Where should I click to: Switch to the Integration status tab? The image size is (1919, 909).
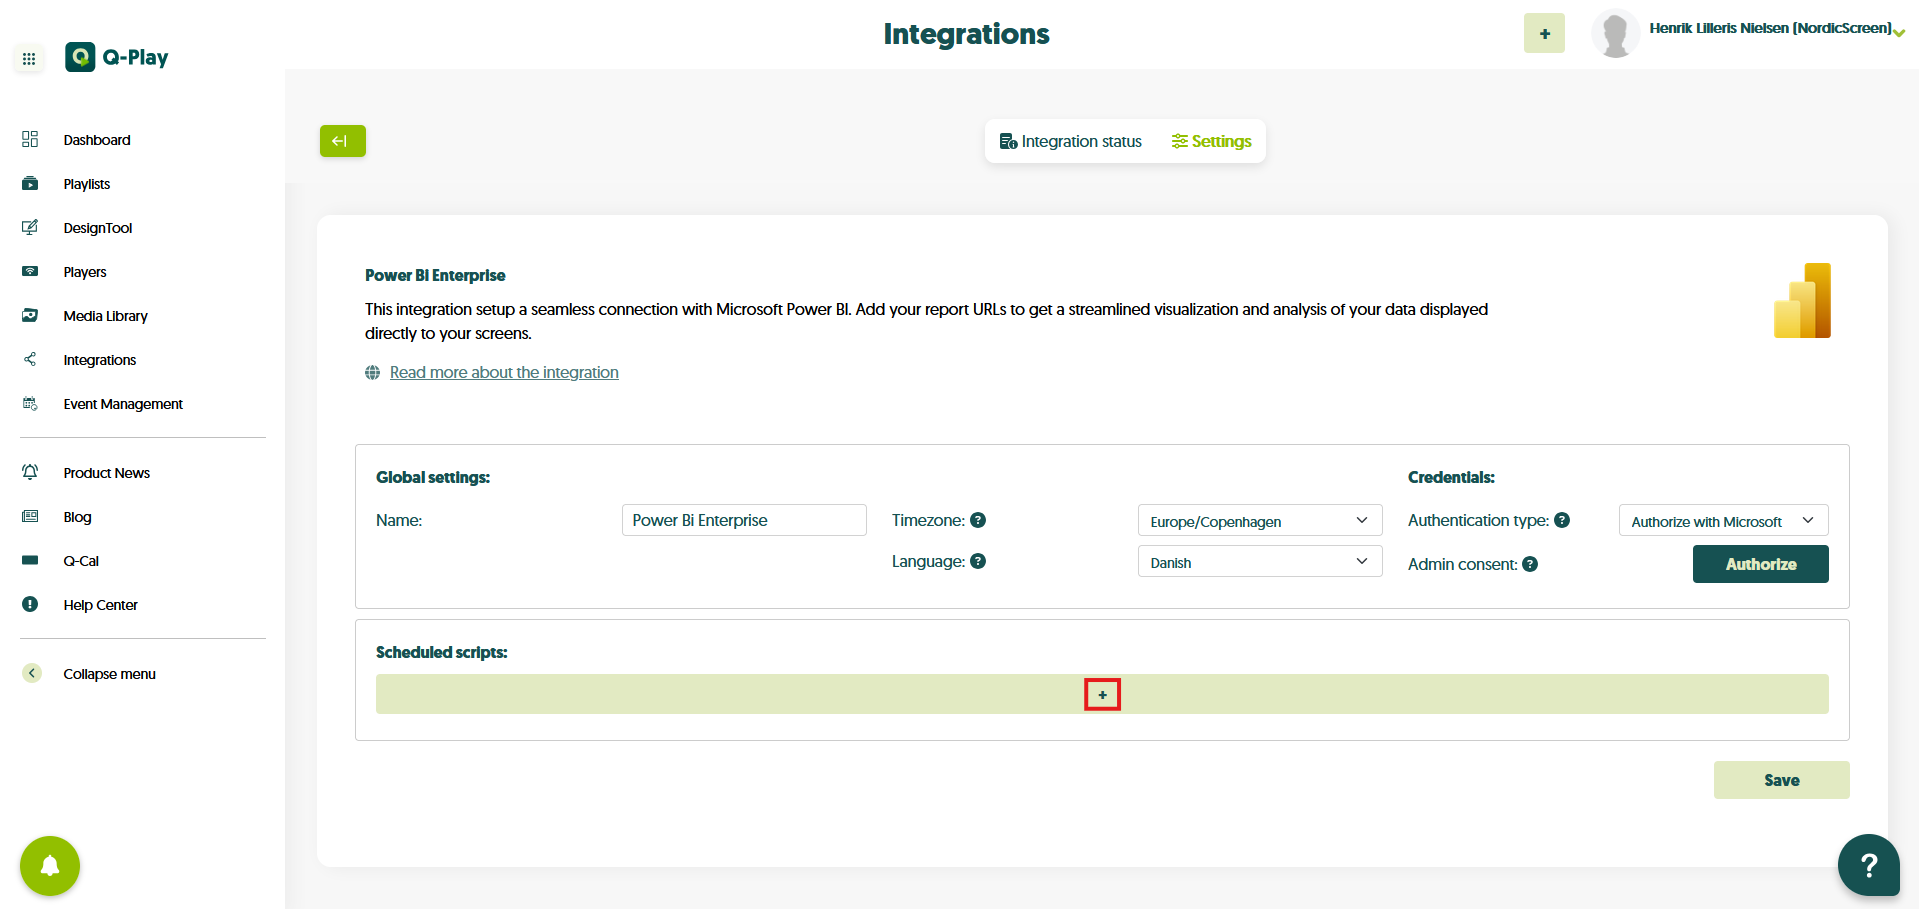click(x=1071, y=142)
